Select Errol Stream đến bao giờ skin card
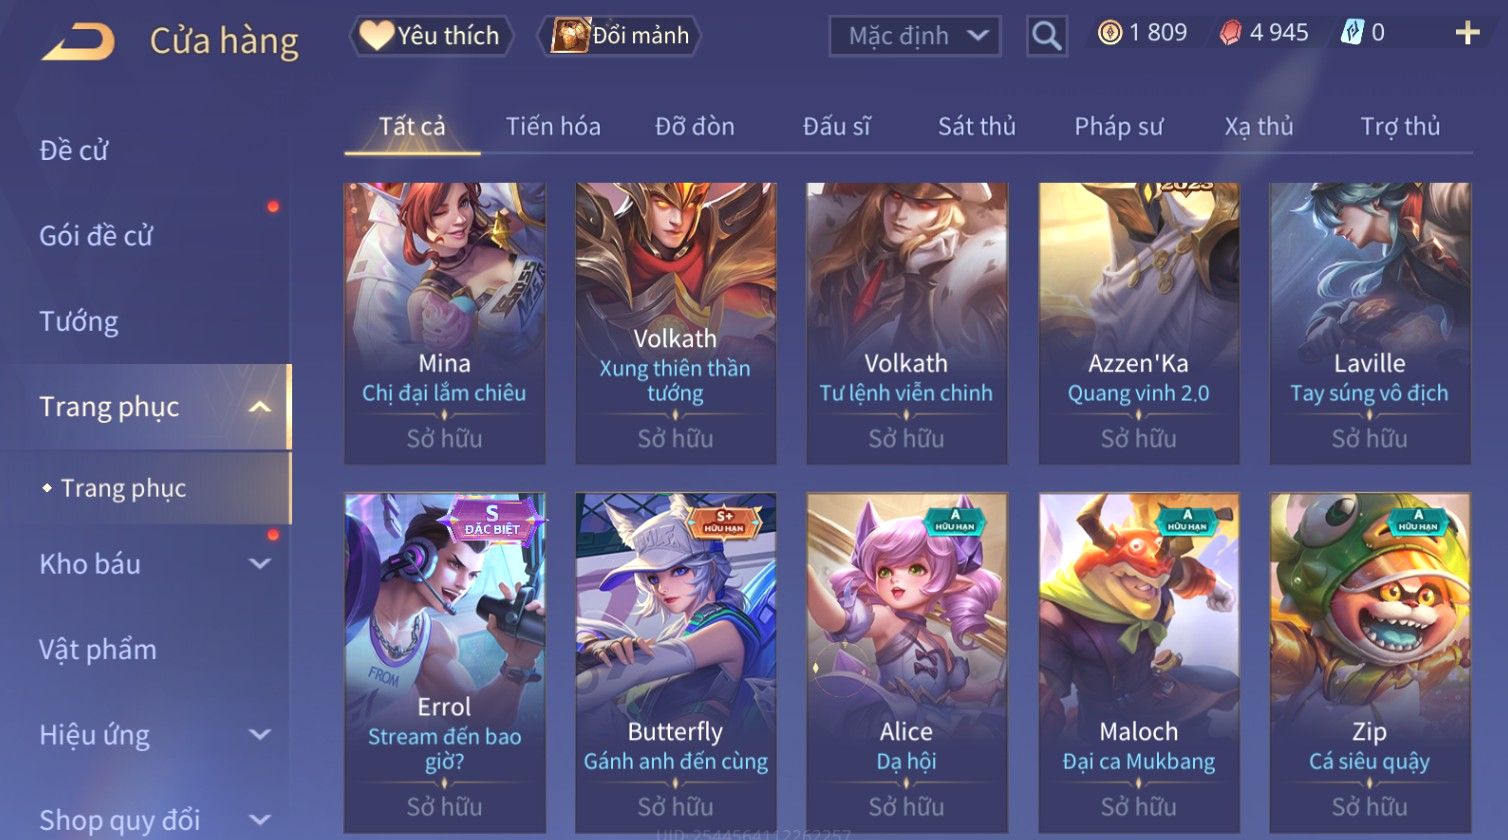This screenshot has width=1508, height=840. click(445, 662)
